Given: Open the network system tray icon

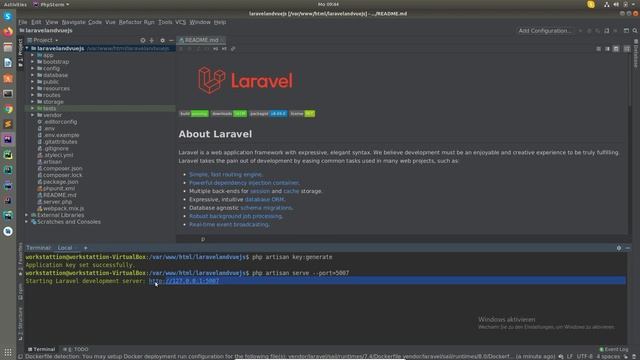Looking at the screenshot, I should pyautogui.click(x=607, y=4).
